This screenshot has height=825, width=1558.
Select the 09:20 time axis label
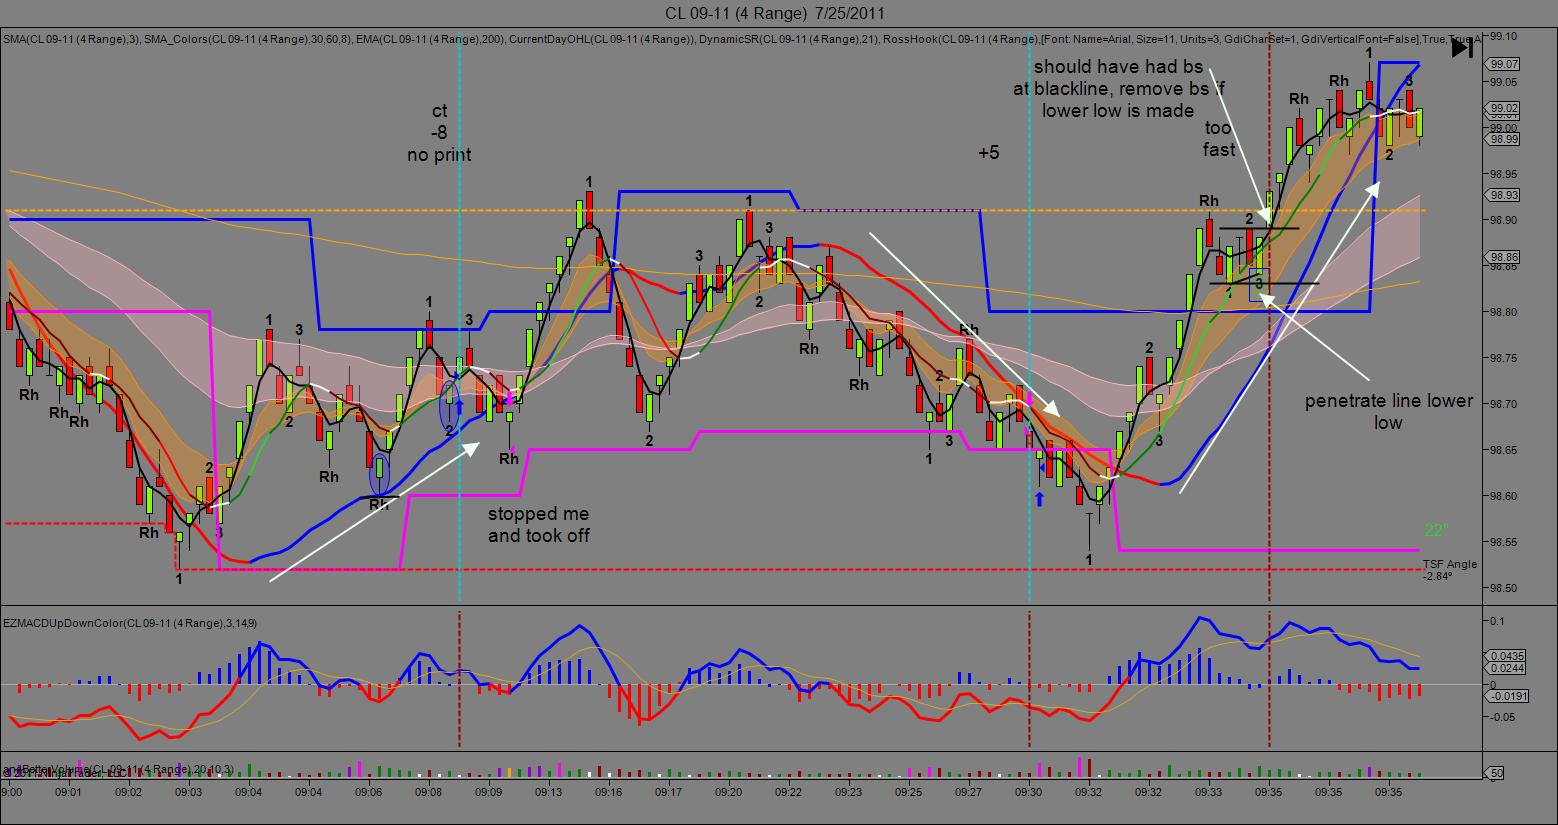click(x=728, y=792)
